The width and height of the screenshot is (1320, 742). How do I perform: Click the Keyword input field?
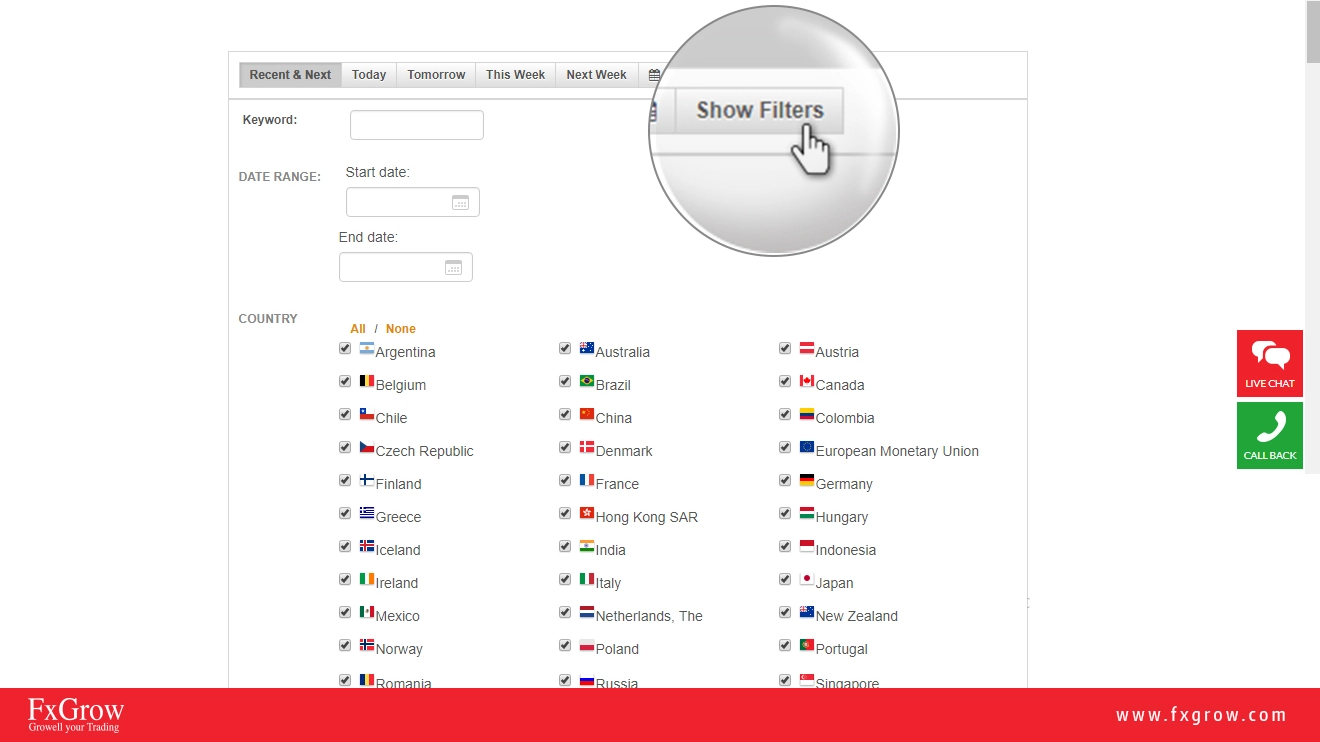(x=416, y=125)
